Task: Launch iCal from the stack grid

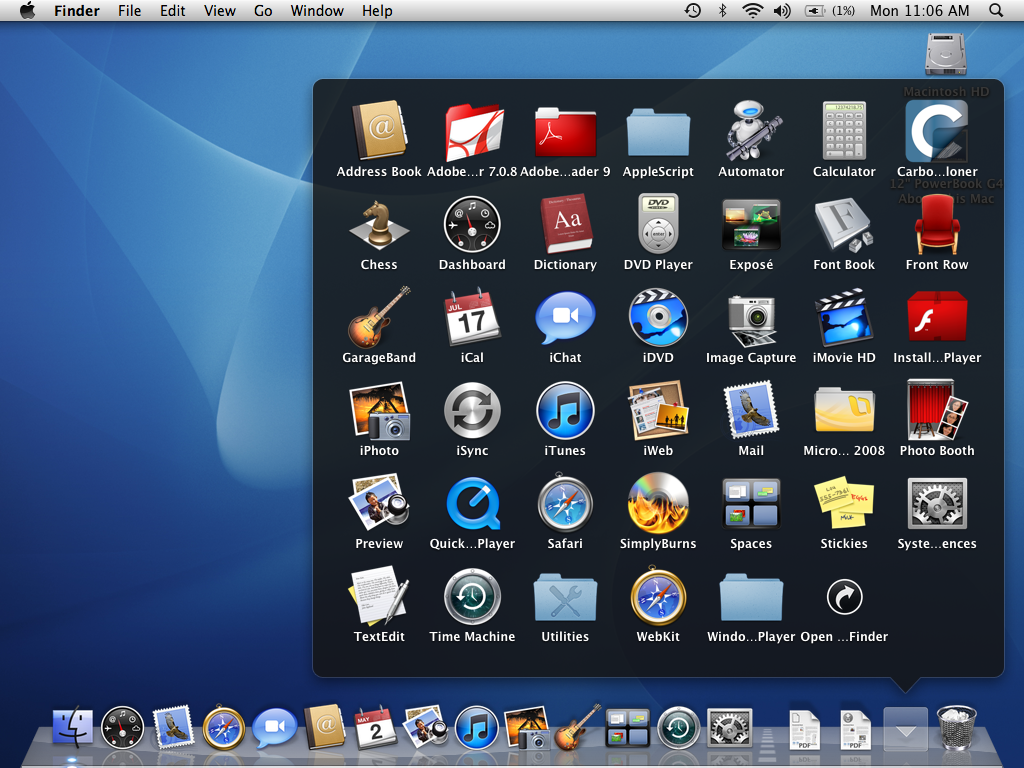Action: pos(472,317)
